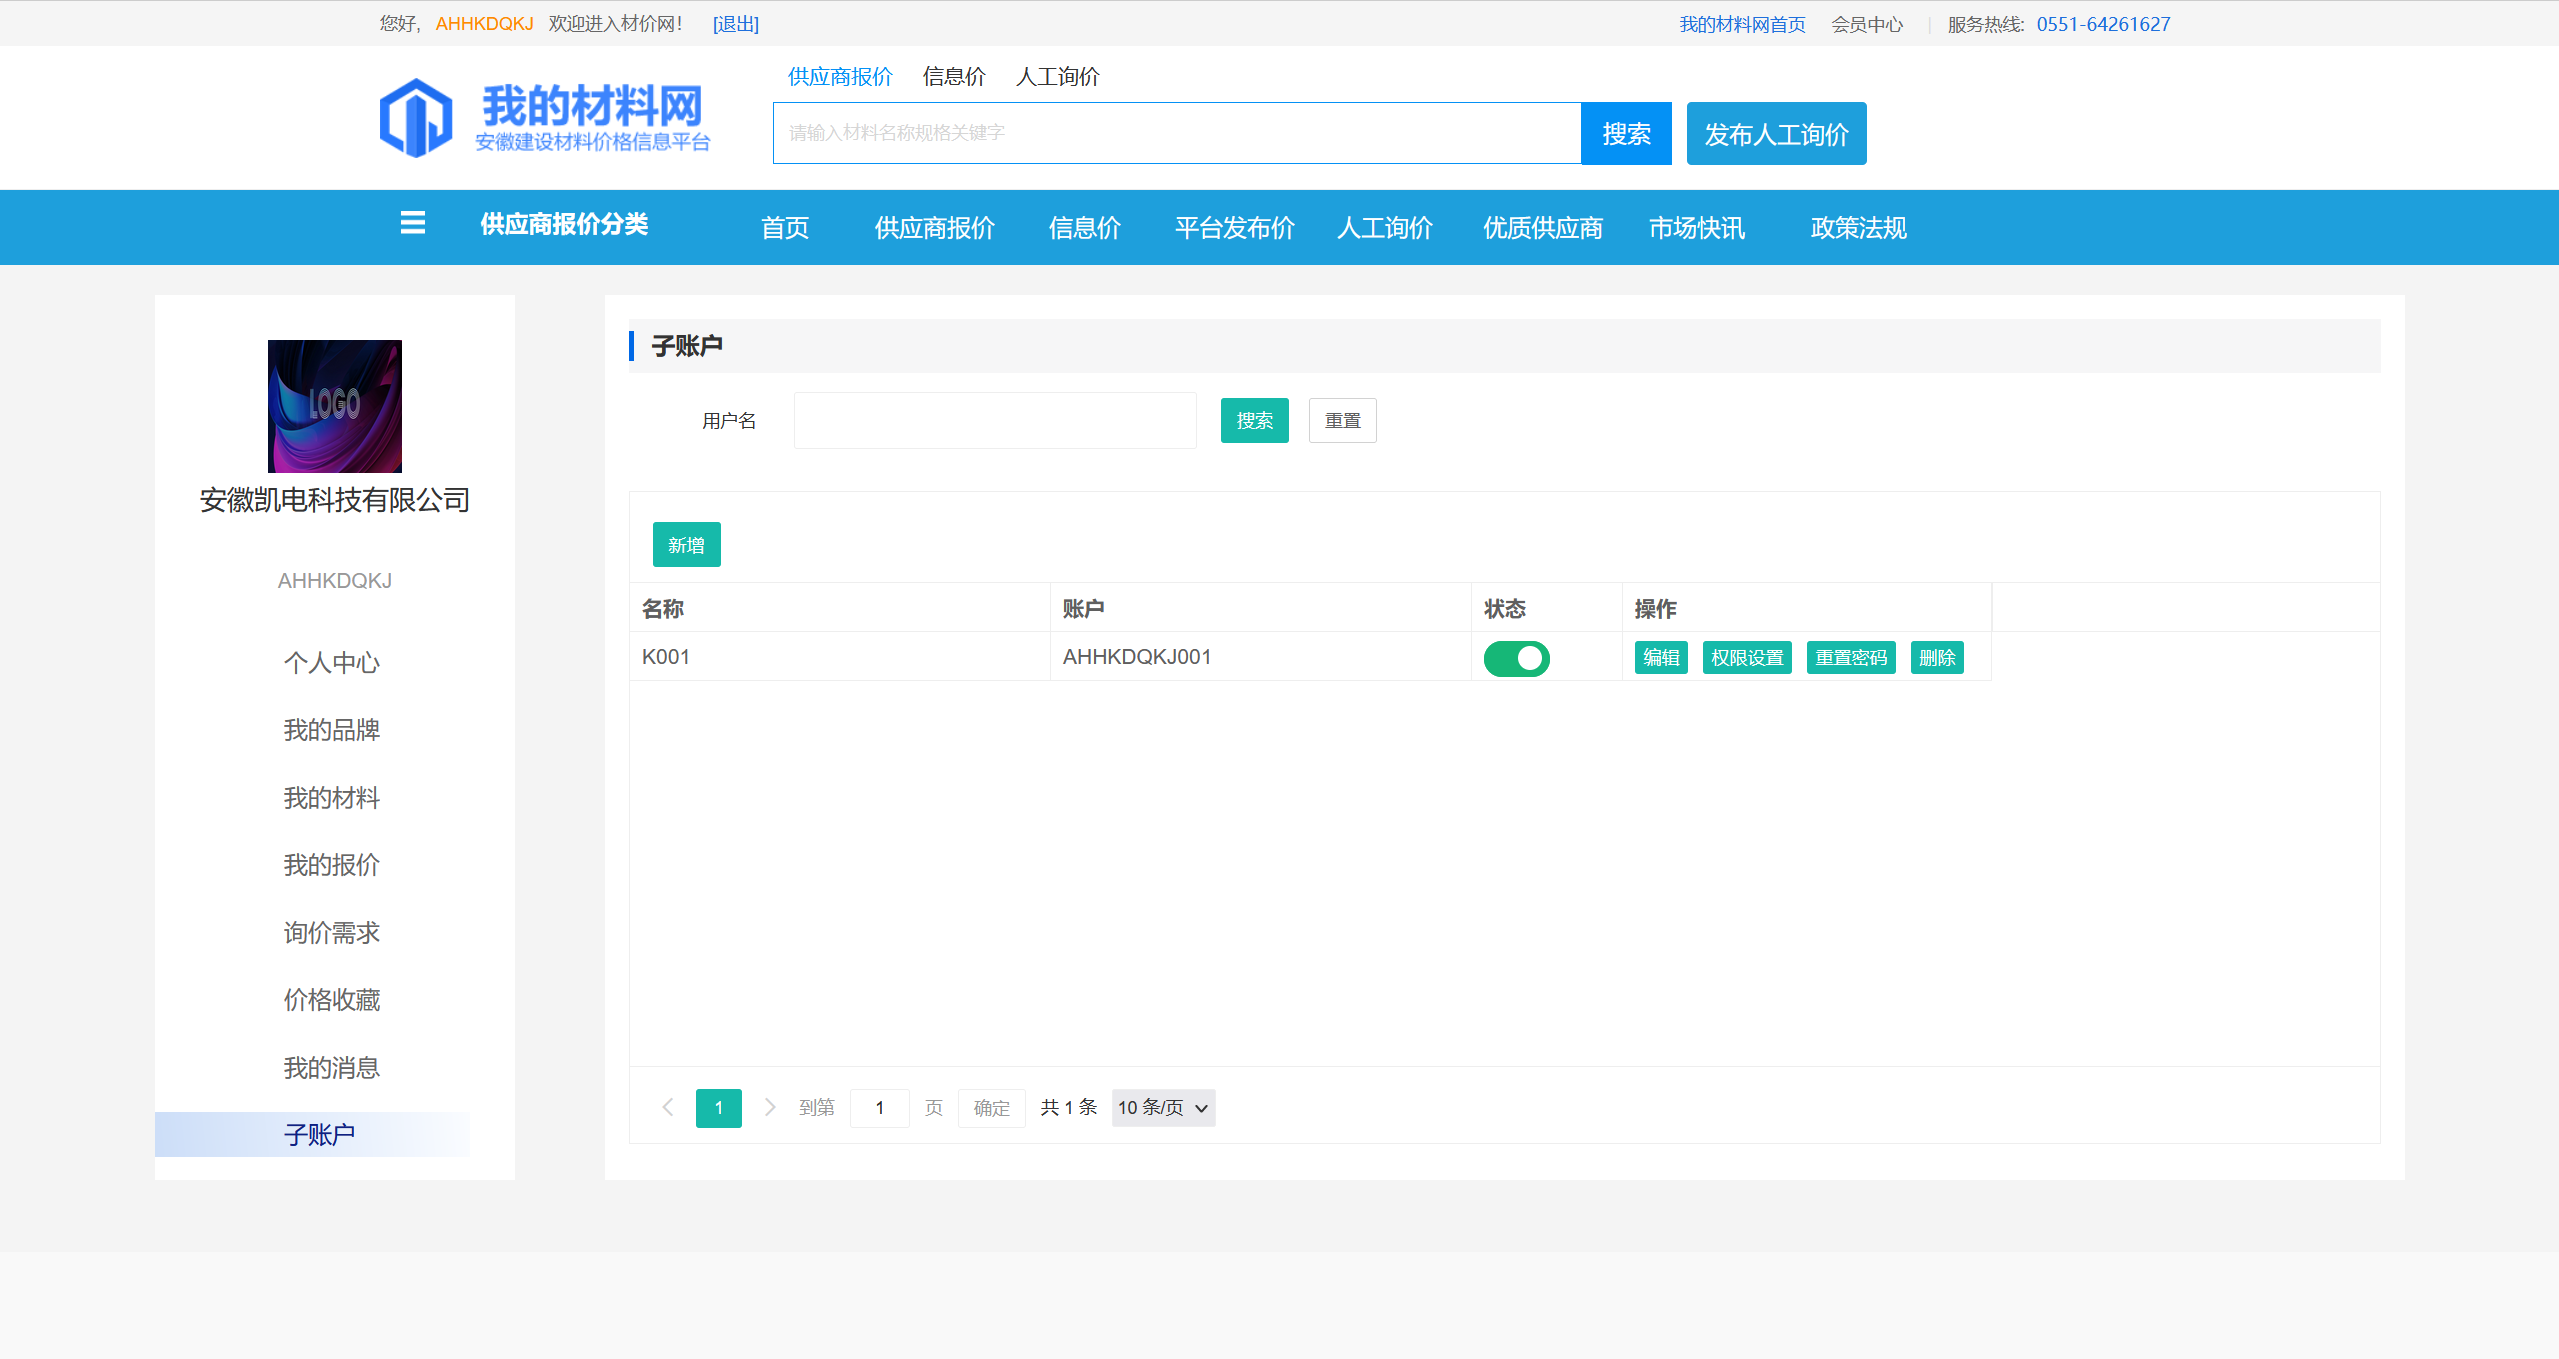Select the 信息价 search tab
The image size is (2559, 1359).
pyautogui.click(x=954, y=77)
